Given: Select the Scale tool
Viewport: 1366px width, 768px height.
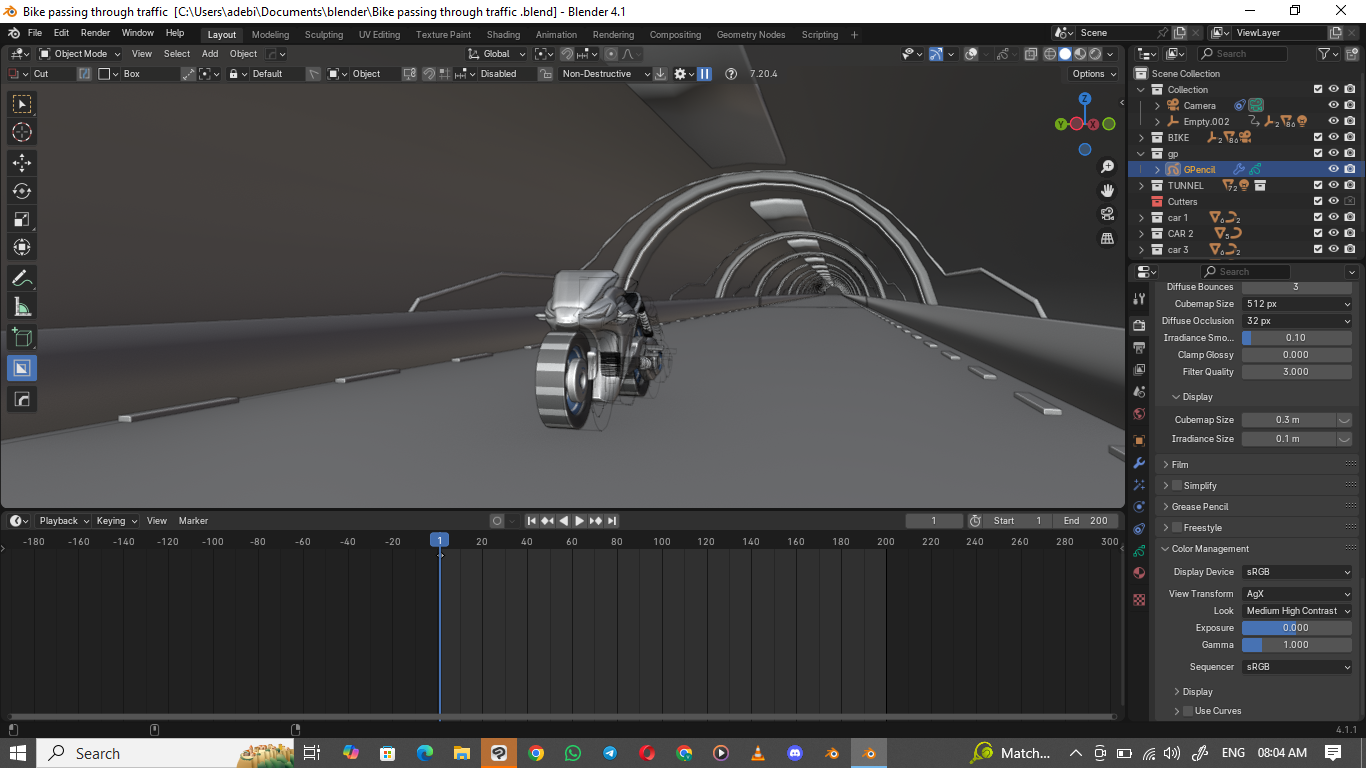Looking at the screenshot, I should click(x=22, y=219).
